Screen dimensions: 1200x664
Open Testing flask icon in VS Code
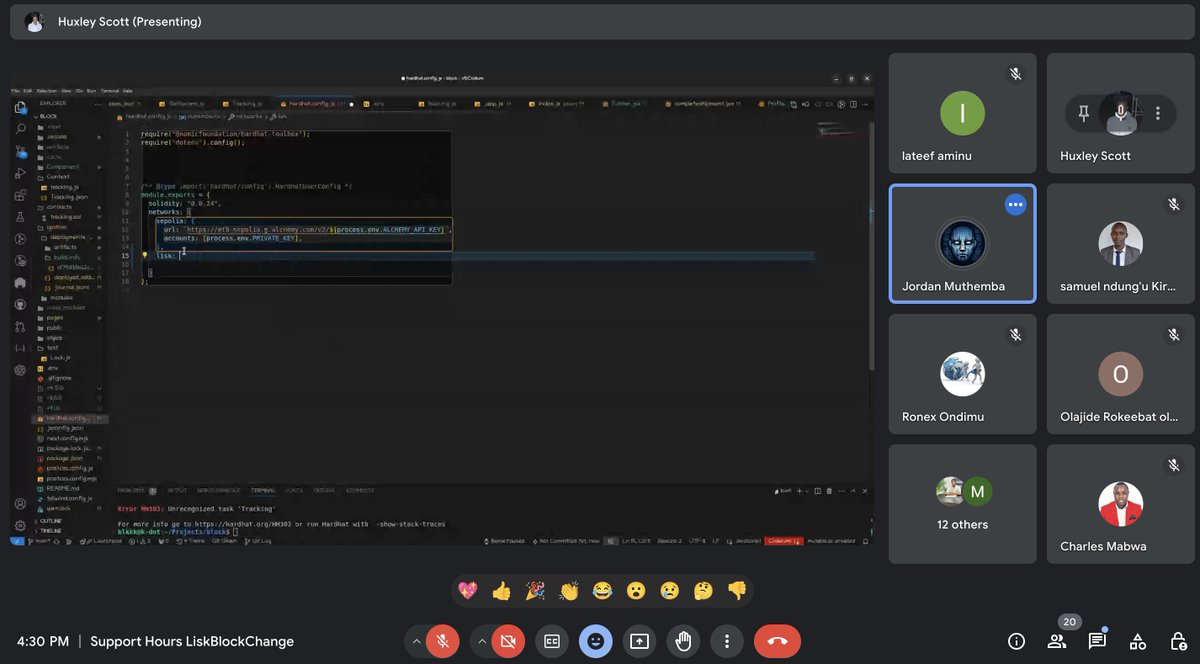20,217
